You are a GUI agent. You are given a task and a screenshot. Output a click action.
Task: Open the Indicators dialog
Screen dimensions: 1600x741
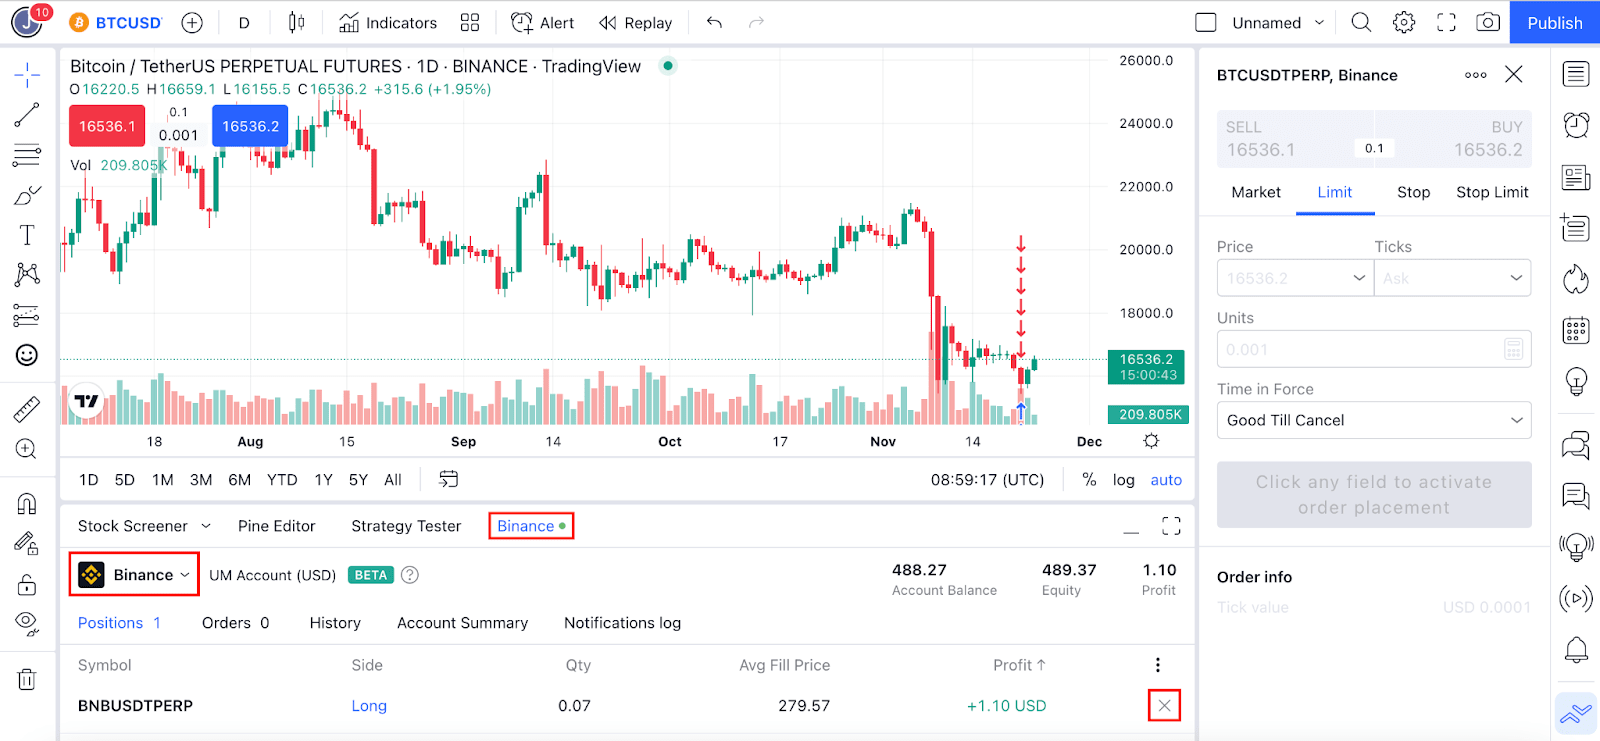pos(388,22)
